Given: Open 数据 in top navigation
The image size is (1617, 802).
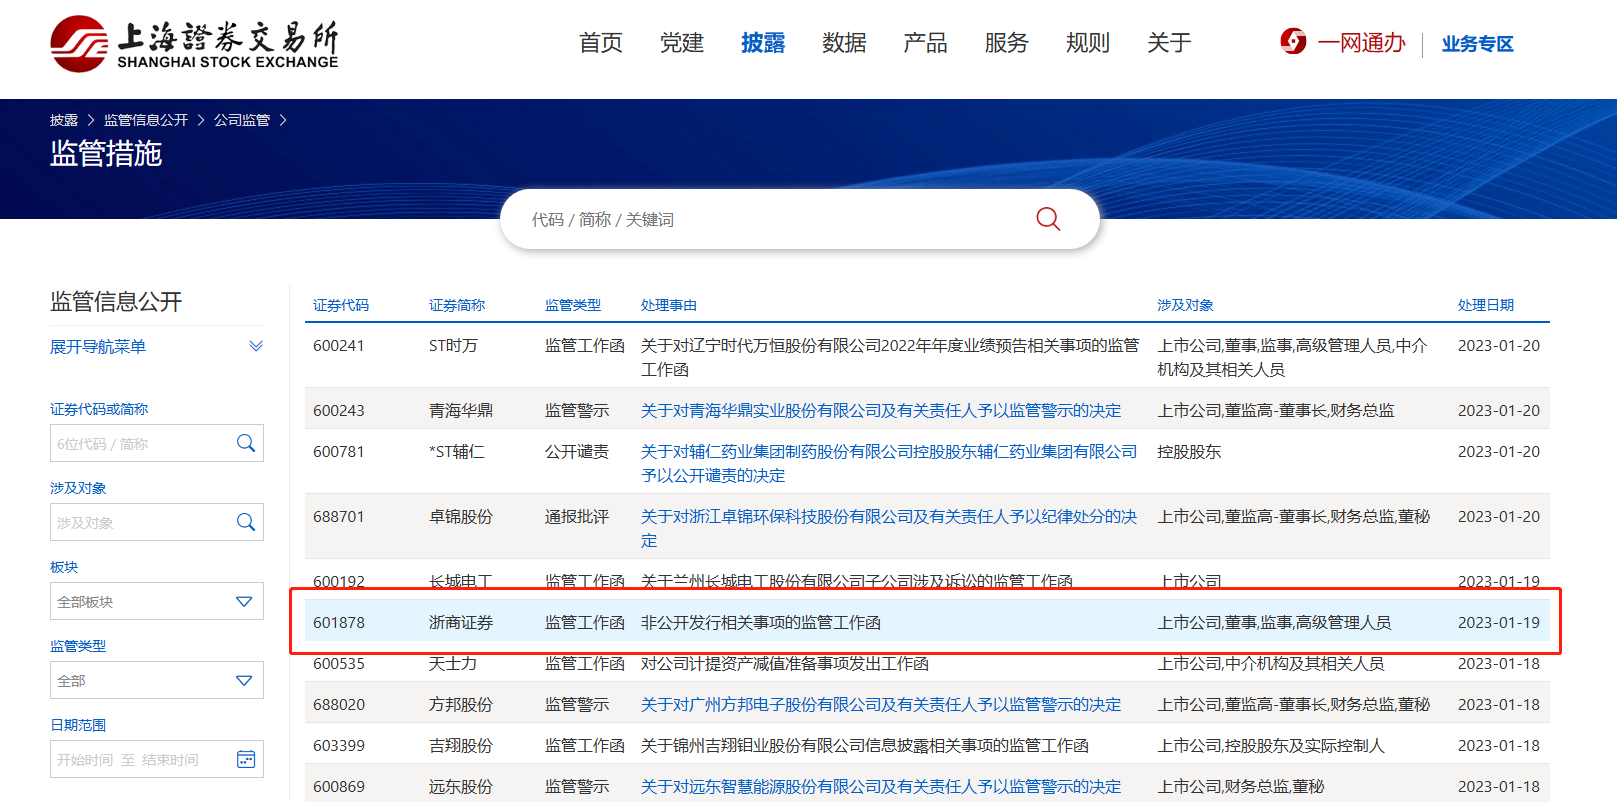Looking at the screenshot, I should point(844,43).
